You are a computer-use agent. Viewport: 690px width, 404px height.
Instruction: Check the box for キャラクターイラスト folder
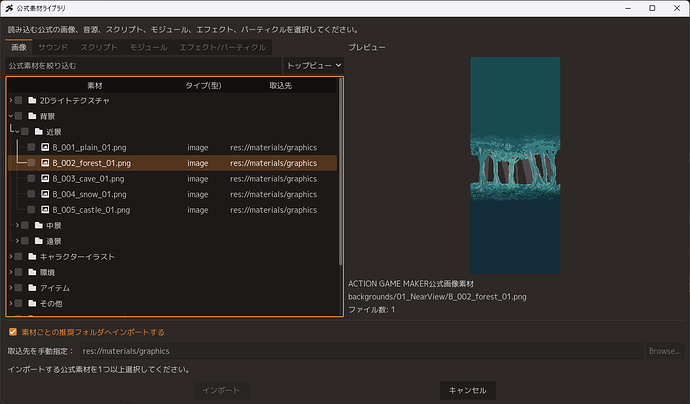pos(18,257)
